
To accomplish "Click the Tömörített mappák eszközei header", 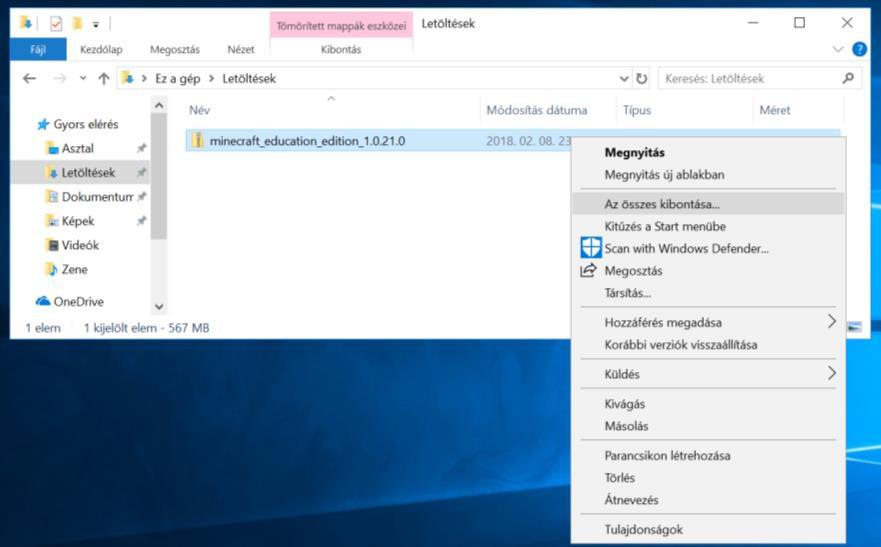I will pos(341,26).
